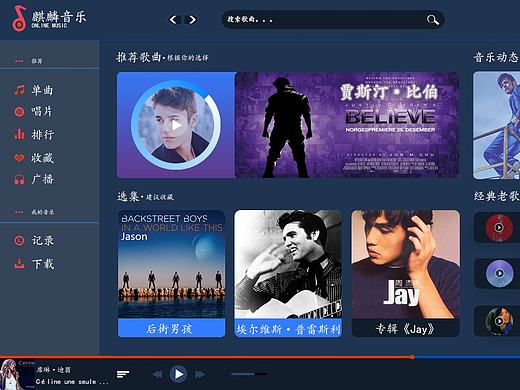Image resolution: width=520 pixels, height=390 pixels.
Task: Open the 广播 (radio) section
Action: coord(42,179)
